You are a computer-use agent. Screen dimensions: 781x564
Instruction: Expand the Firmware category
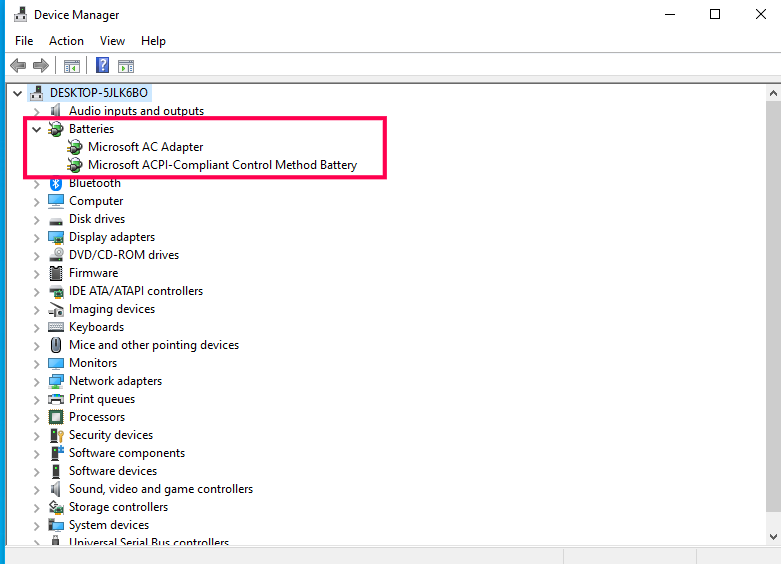(x=36, y=274)
